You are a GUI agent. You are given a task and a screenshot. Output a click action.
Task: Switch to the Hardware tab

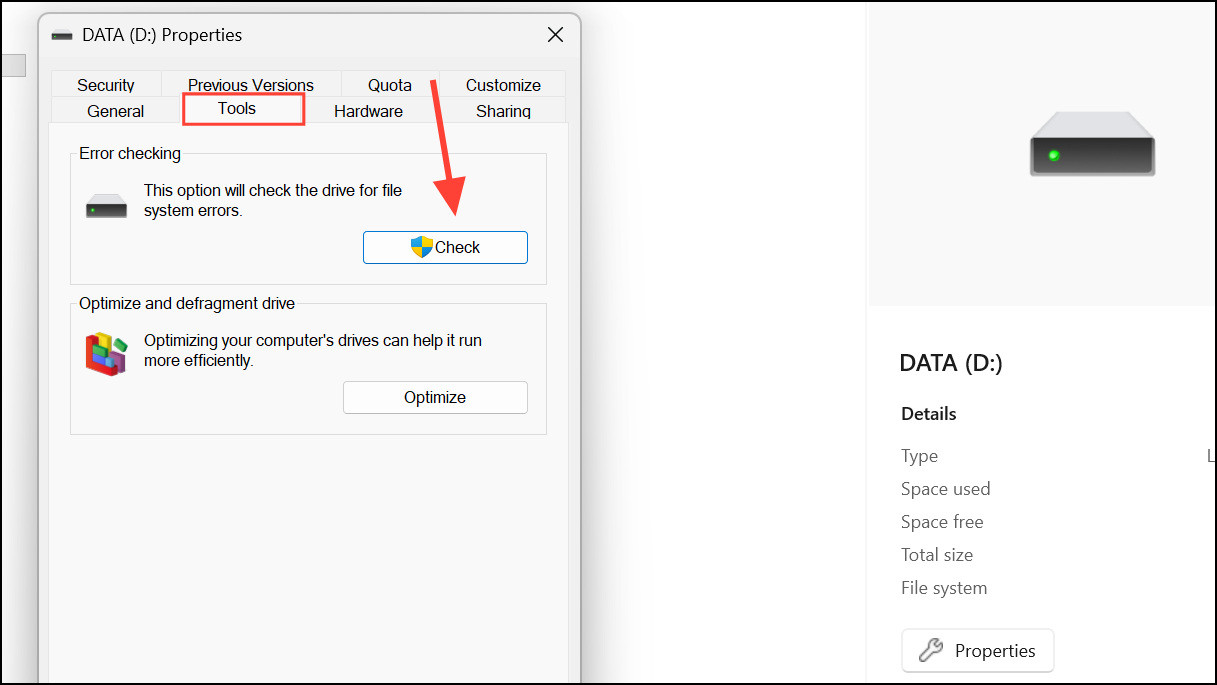click(369, 111)
